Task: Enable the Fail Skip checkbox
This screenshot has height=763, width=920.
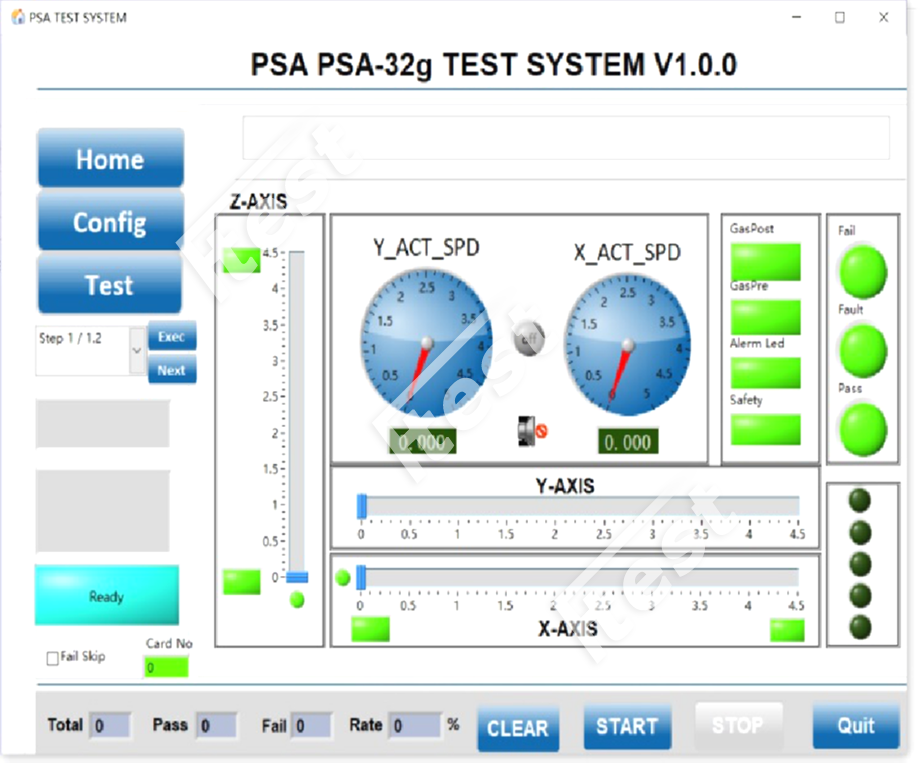Action: (53, 658)
